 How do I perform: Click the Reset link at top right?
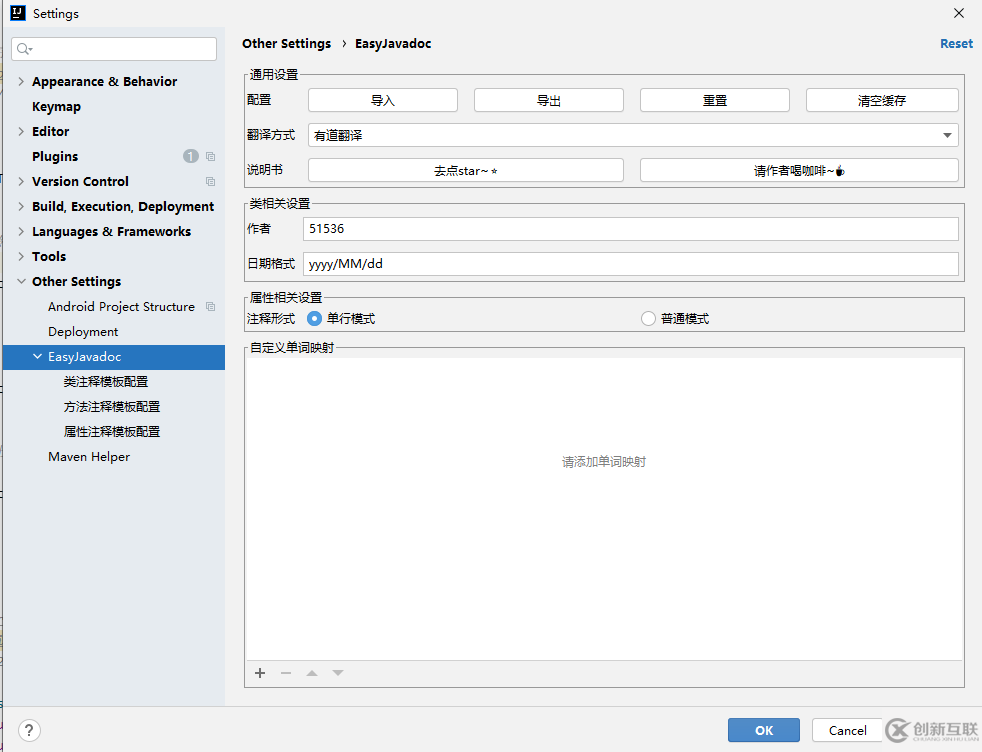(x=956, y=44)
